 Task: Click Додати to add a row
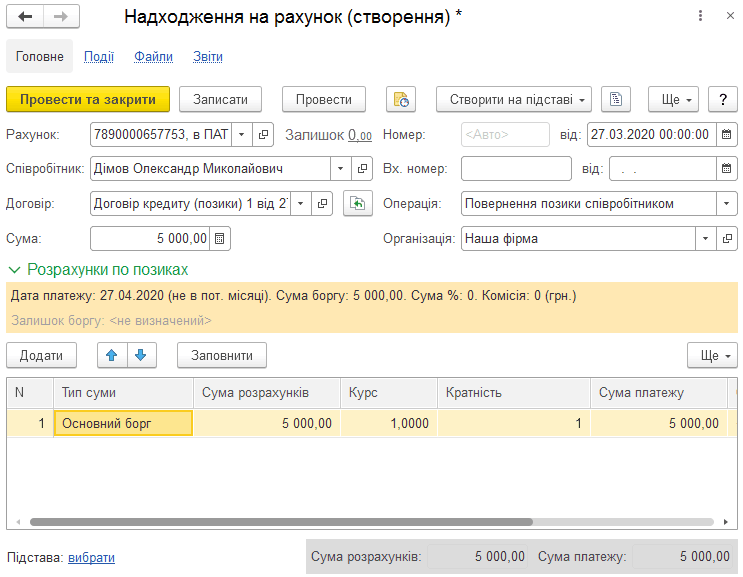tap(41, 355)
